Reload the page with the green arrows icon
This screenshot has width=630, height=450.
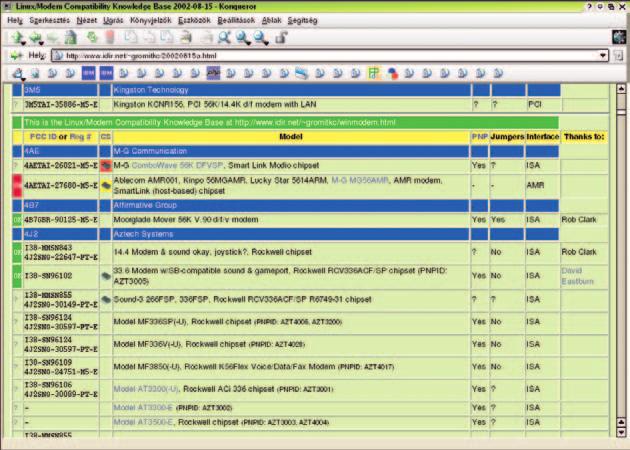tap(93, 37)
